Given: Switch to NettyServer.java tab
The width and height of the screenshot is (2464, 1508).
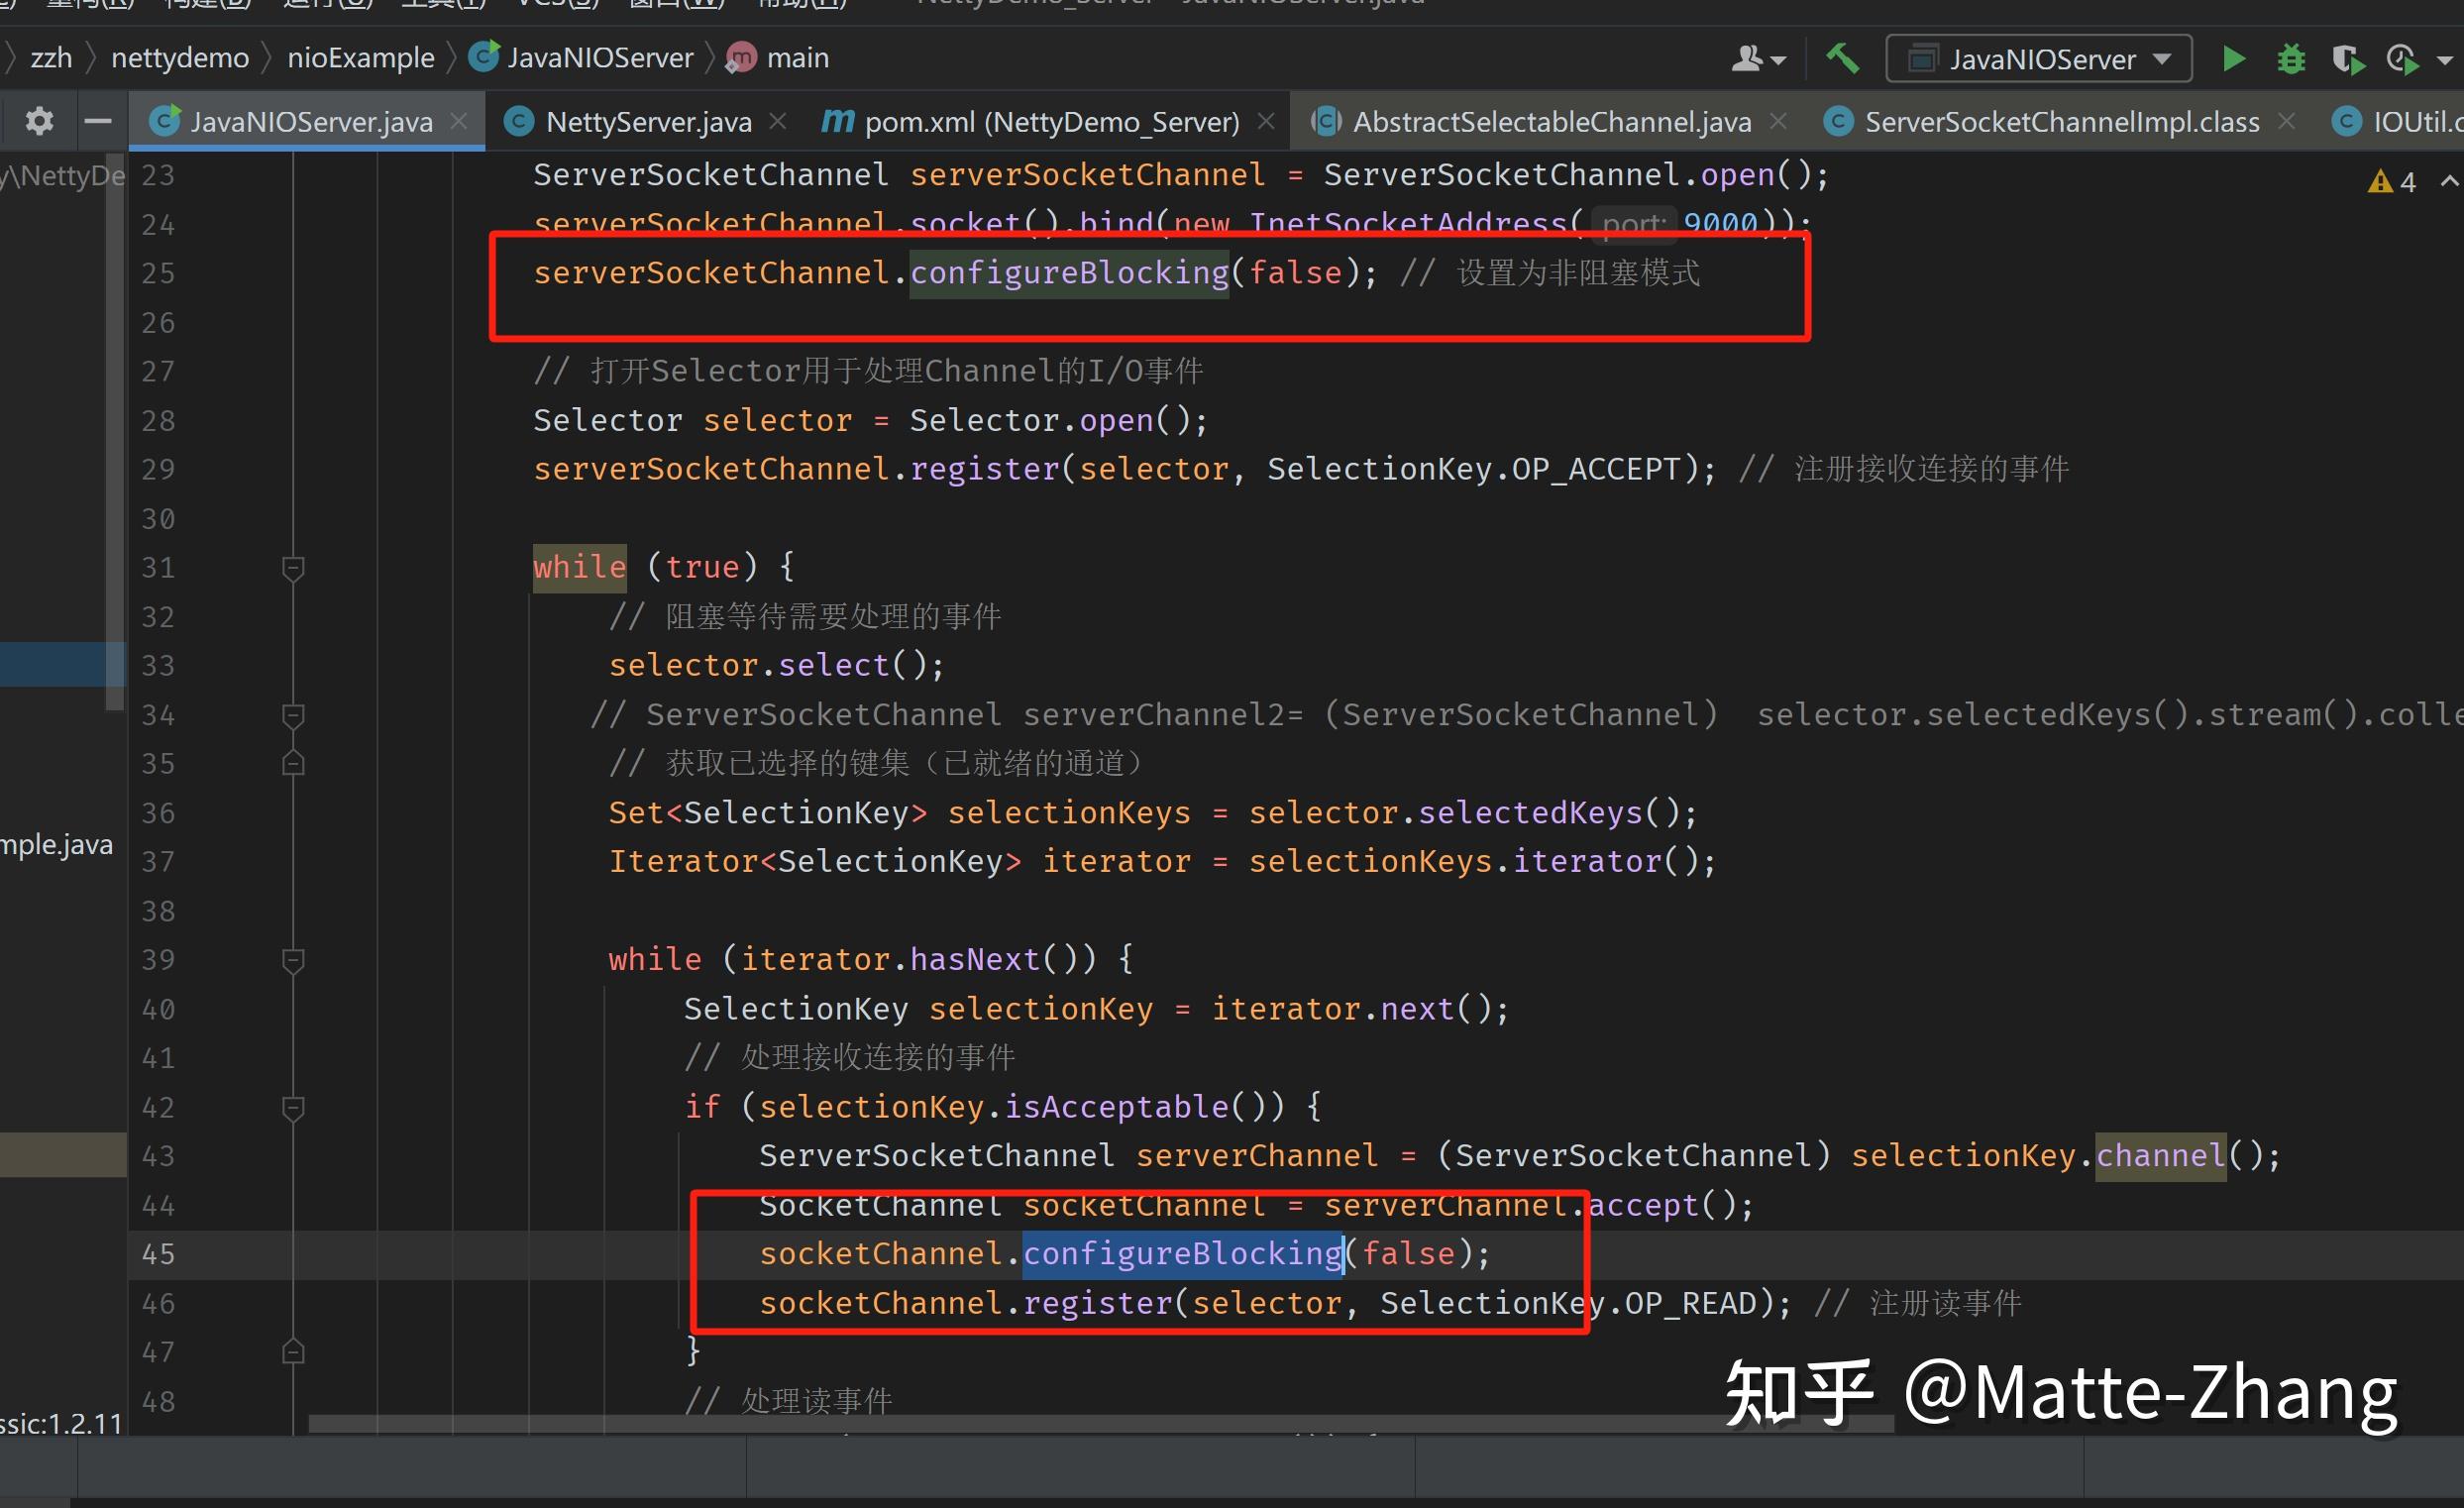Looking at the screenshot, I should tap(648, 122).
